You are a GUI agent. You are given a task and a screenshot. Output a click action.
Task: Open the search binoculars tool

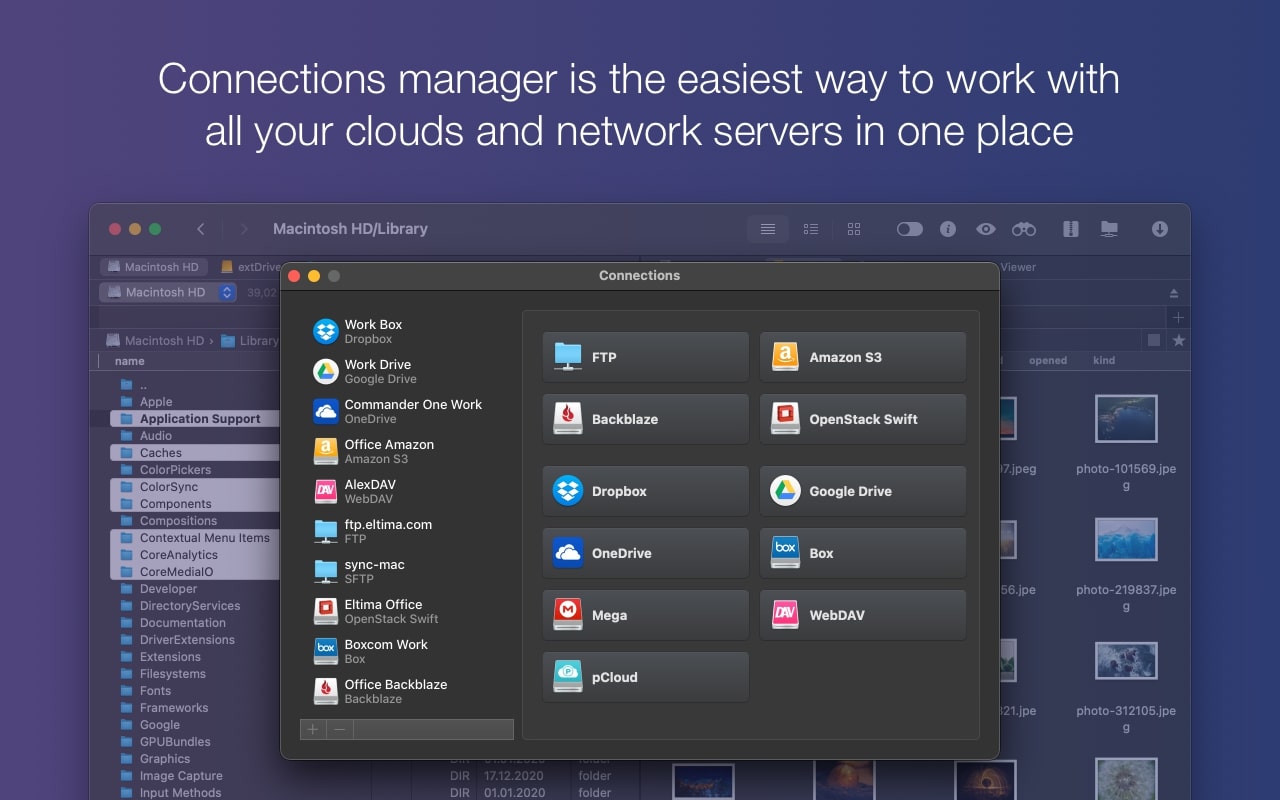pyautogui.click(x=1024, y=229)
